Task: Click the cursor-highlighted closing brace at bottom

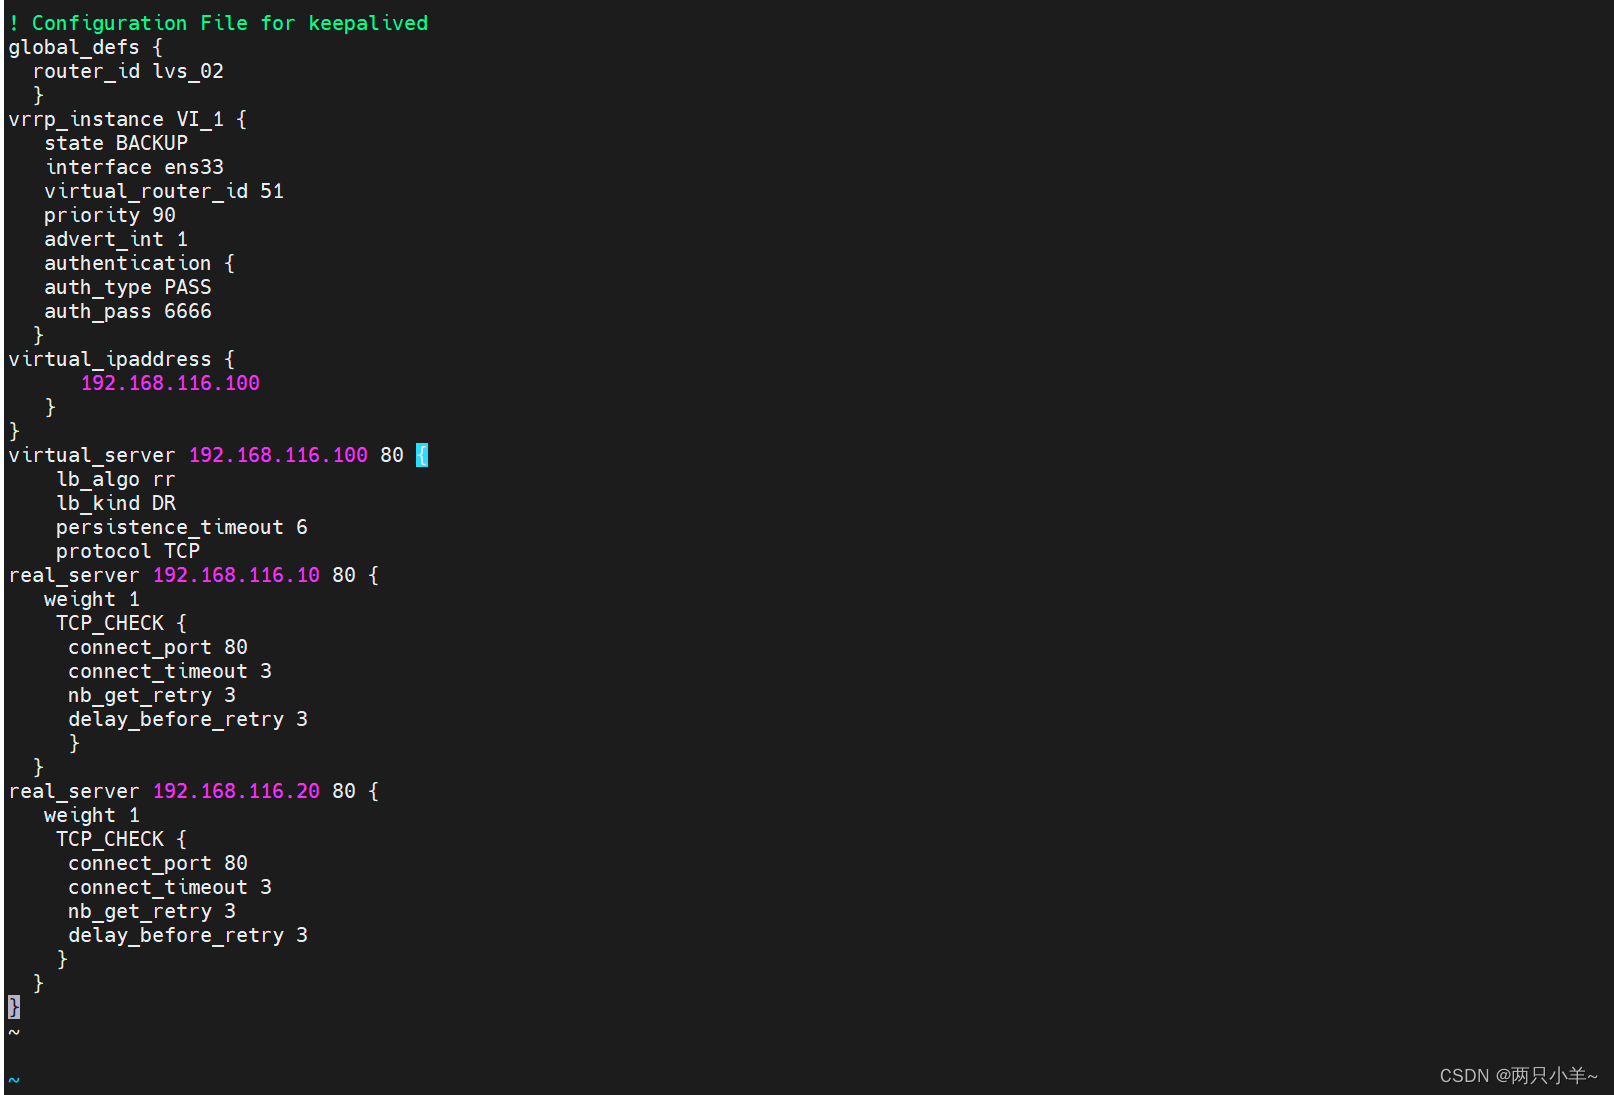Action: (12, 1006)
